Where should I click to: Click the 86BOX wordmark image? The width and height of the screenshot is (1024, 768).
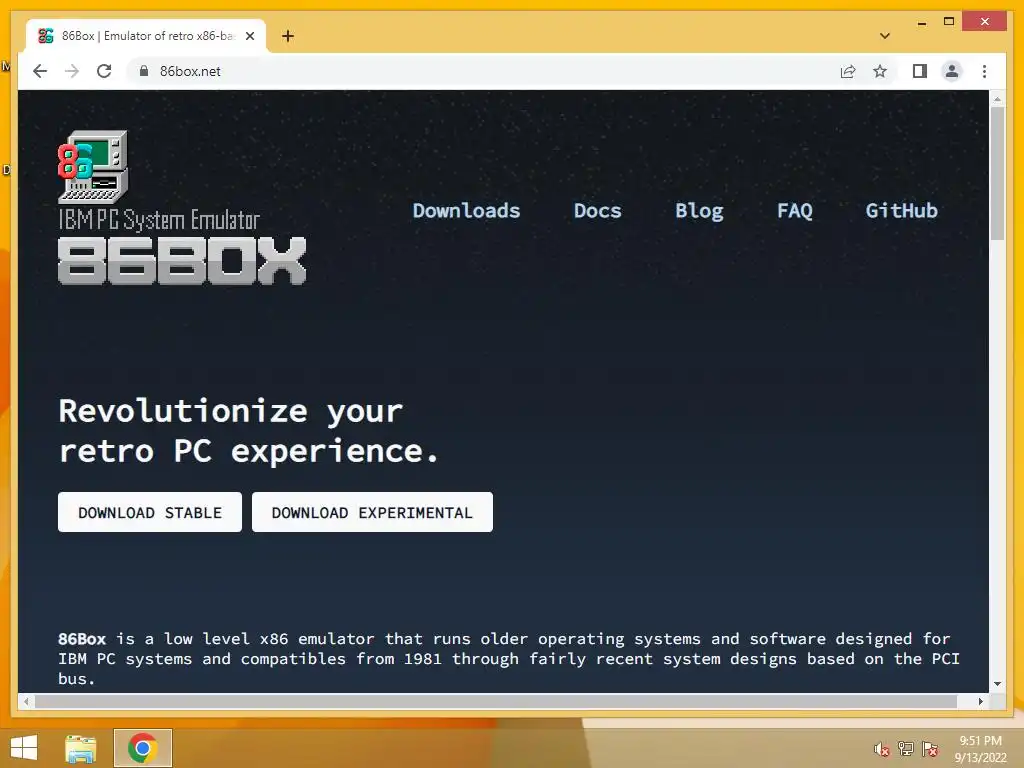pos(182,261)
